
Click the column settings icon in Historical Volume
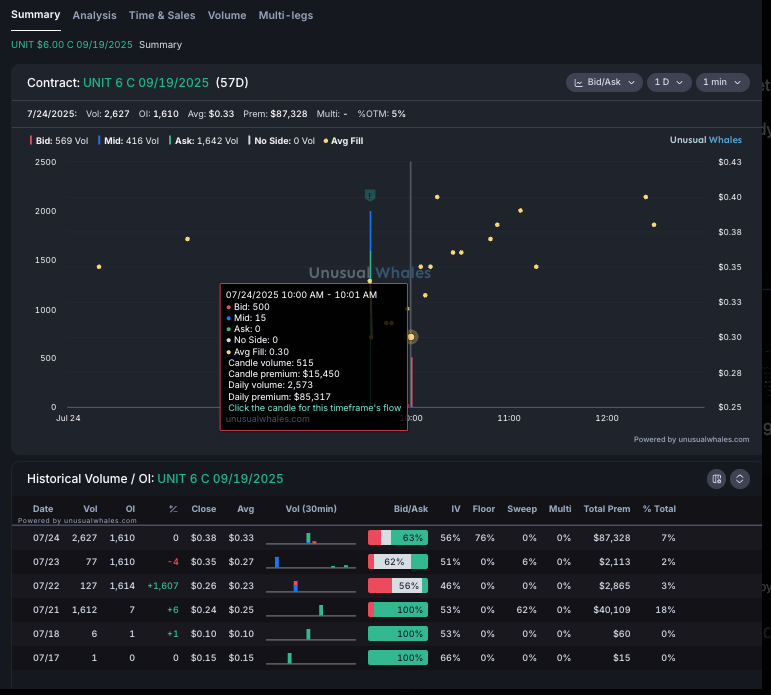pyautogui.click(x=716, y=479)
